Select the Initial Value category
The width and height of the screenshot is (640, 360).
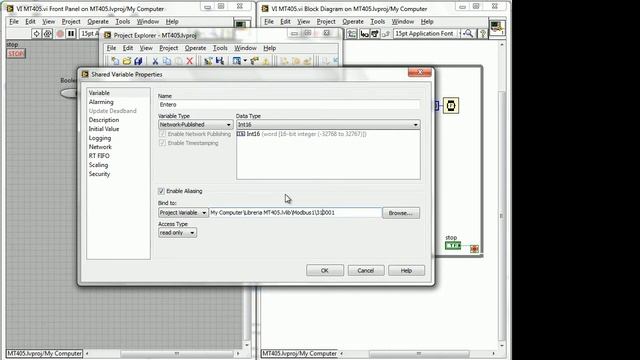(104, 129)
